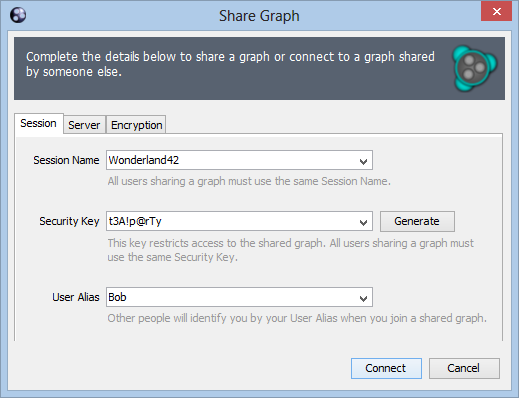
Task: Open the Encryption tab
Action: pyautogui.click(x=136, y=125)
